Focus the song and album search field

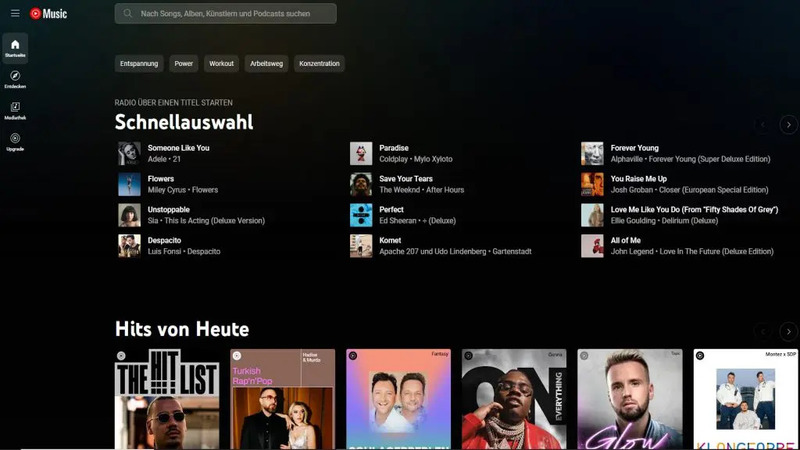pos(226,14)
